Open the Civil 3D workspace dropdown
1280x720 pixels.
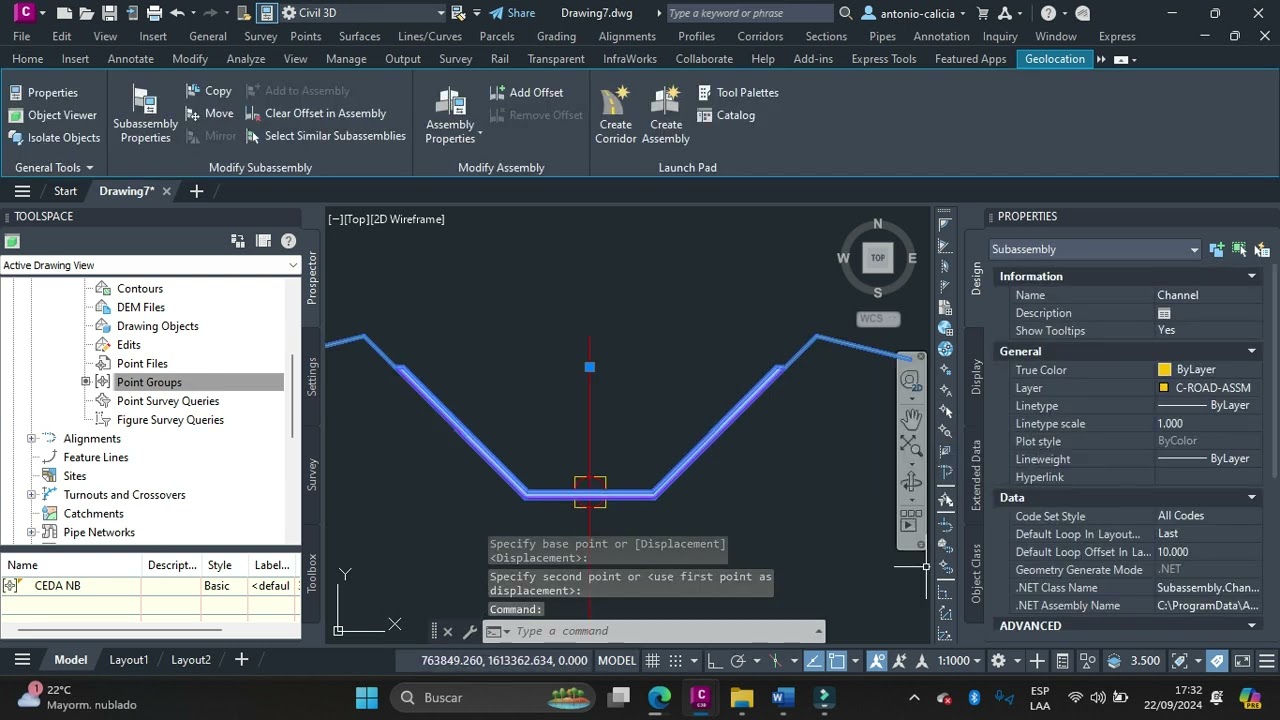364,13
